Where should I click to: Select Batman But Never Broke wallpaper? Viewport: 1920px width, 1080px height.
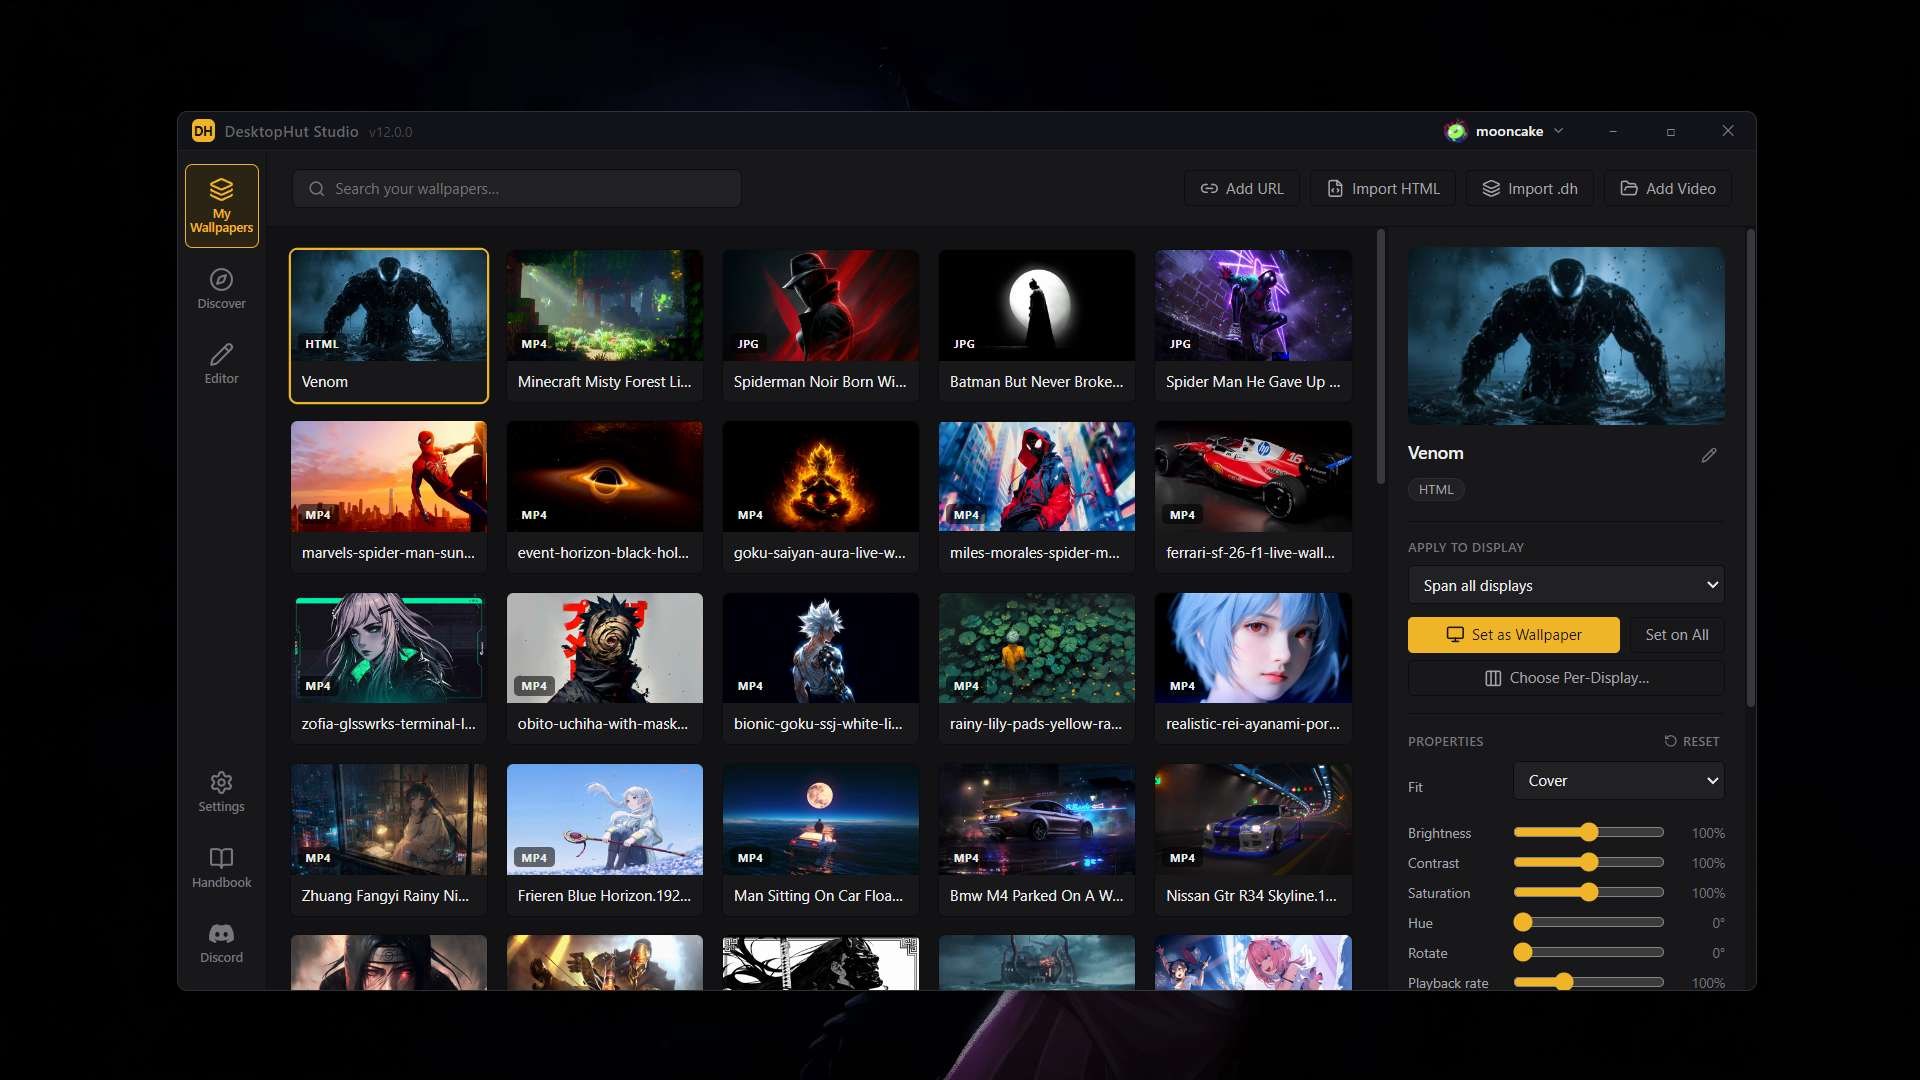pyautogui.click(x=1036, y=326)
